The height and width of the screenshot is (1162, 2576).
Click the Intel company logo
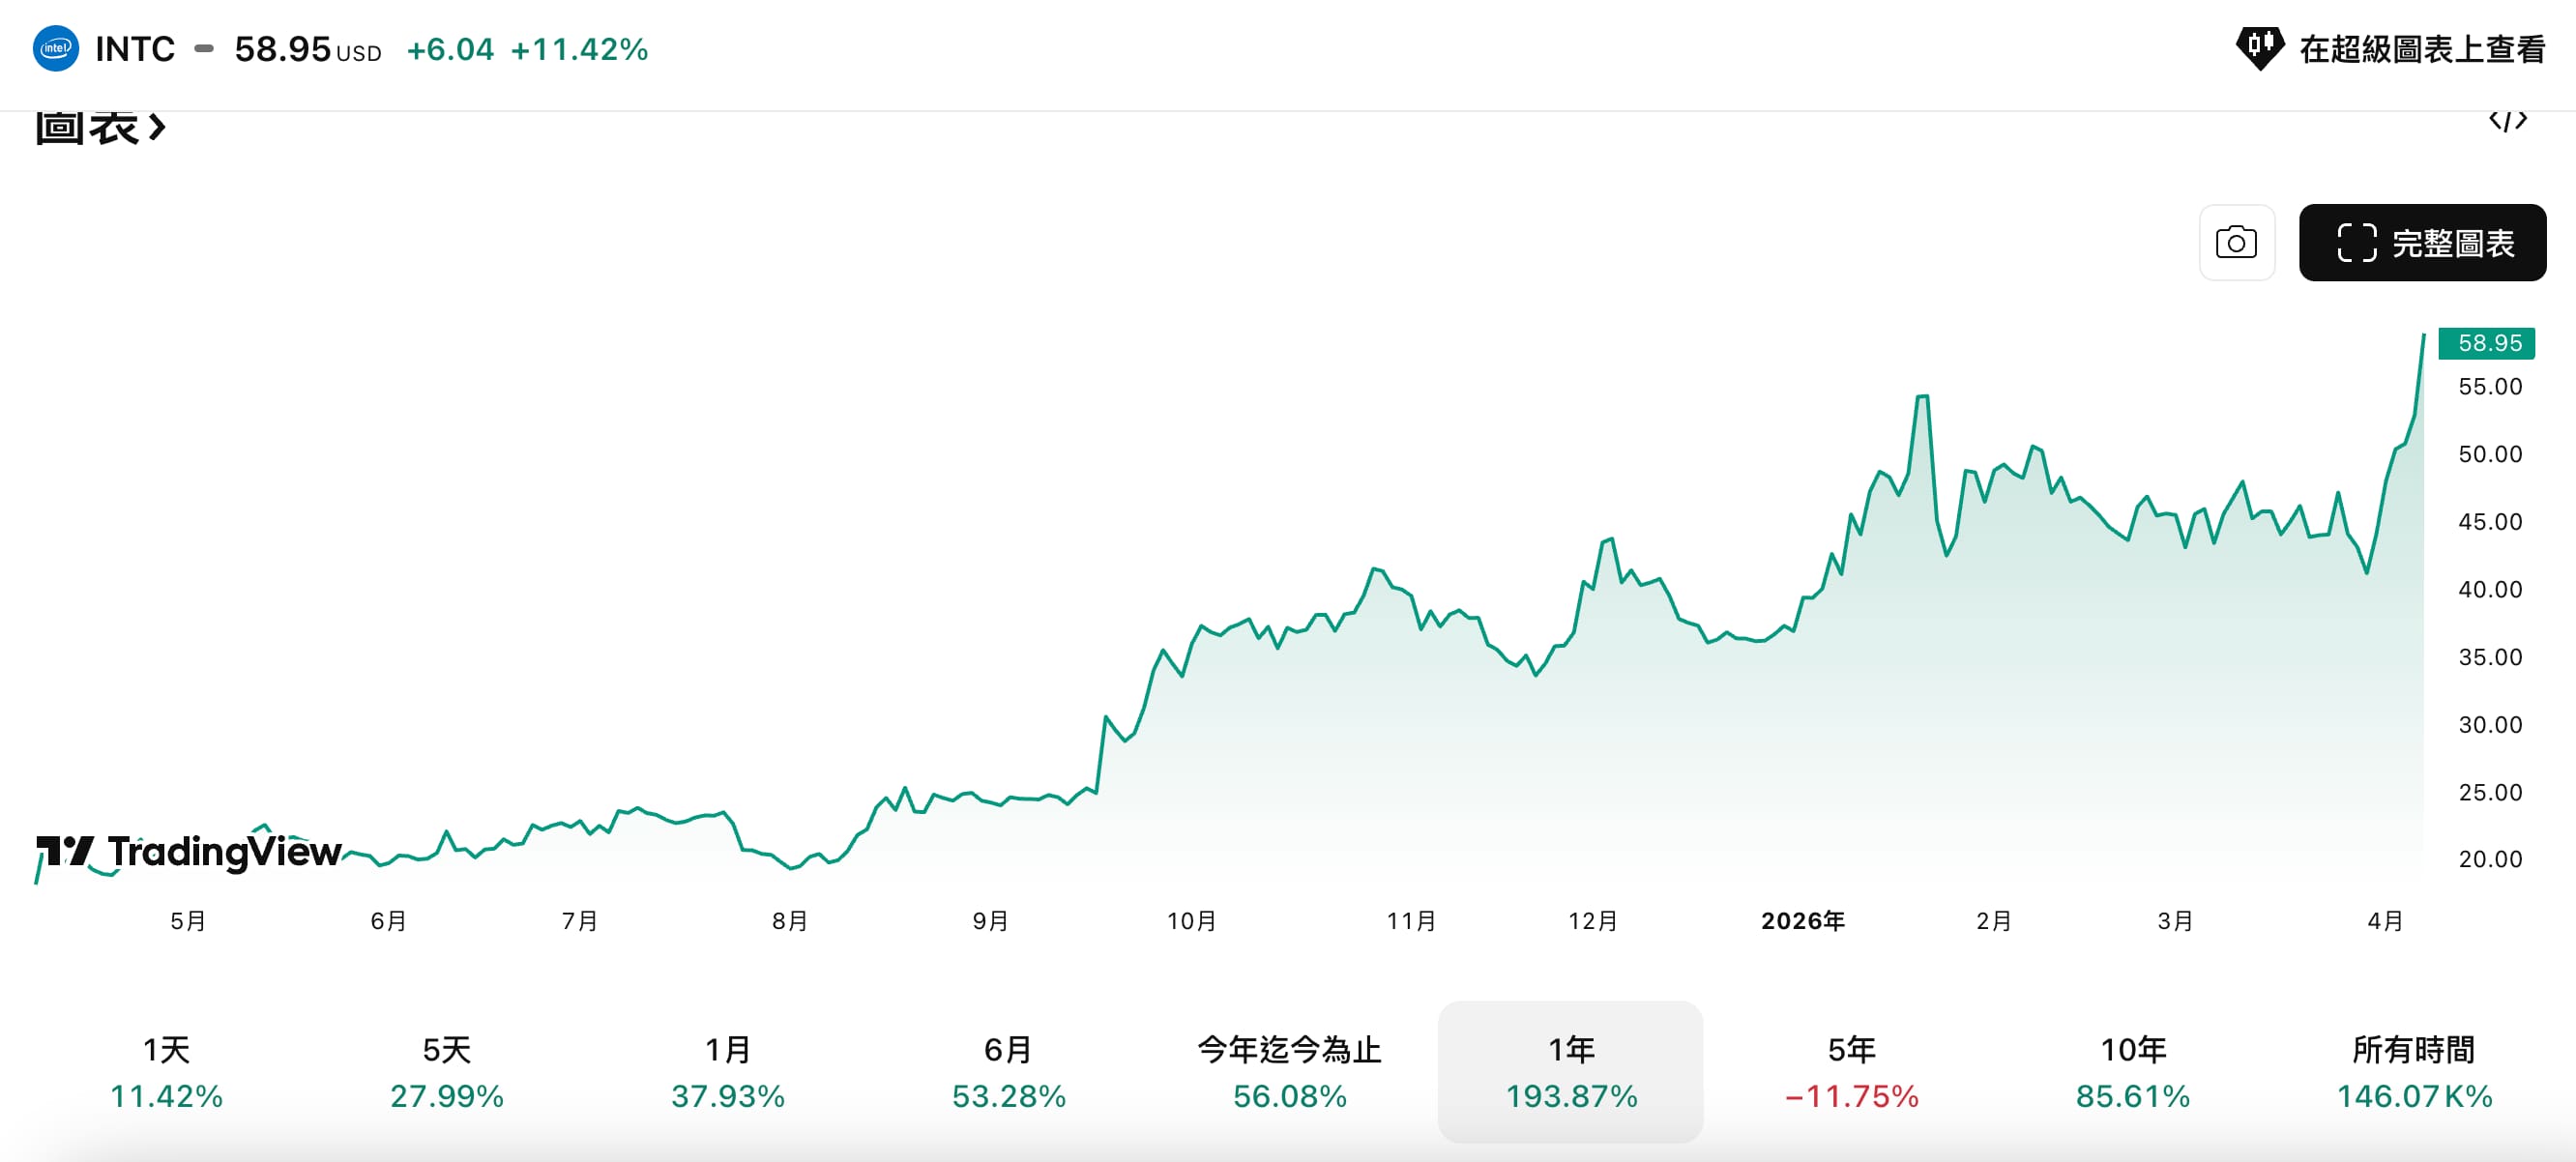[57, 48]
